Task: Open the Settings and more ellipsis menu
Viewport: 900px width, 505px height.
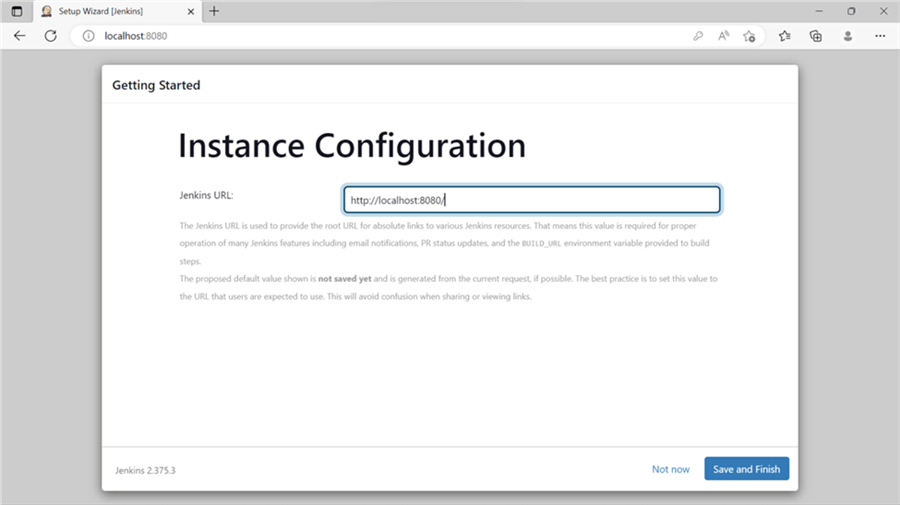Action: click(880, 36)
